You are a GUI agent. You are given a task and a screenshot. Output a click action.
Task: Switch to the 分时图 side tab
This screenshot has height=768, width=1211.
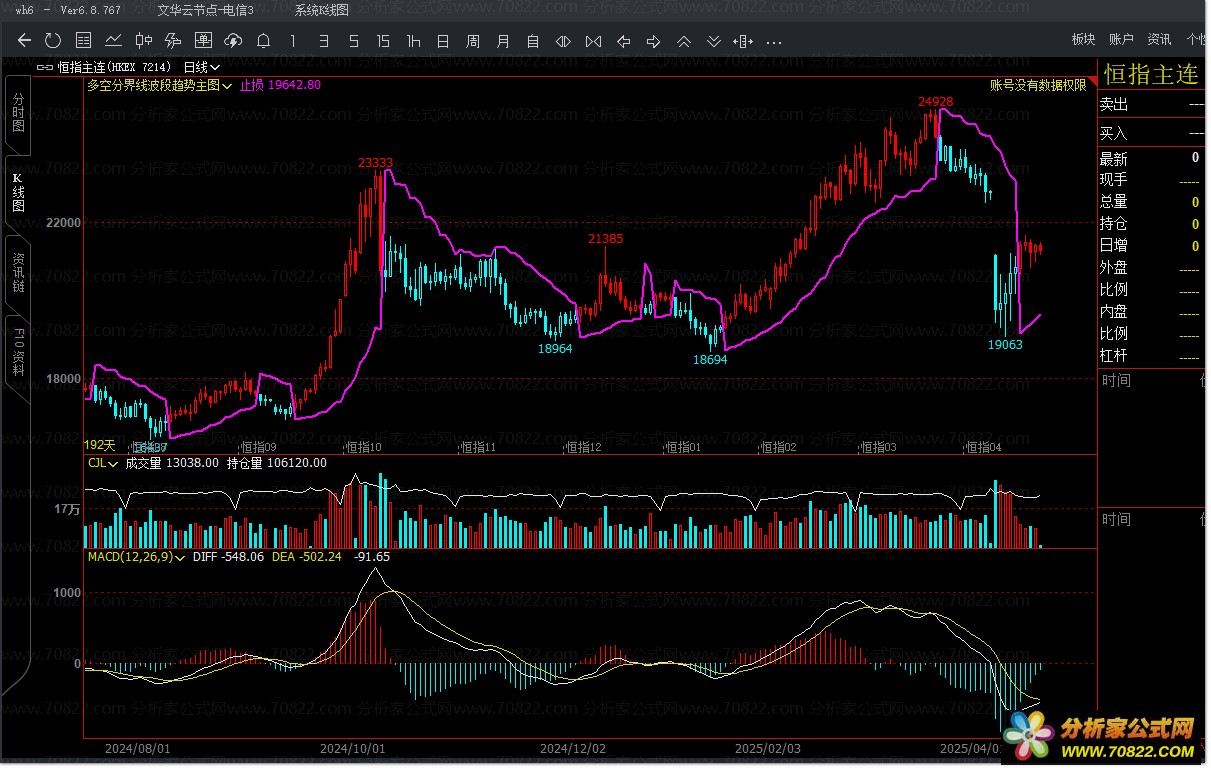point(18,112)
